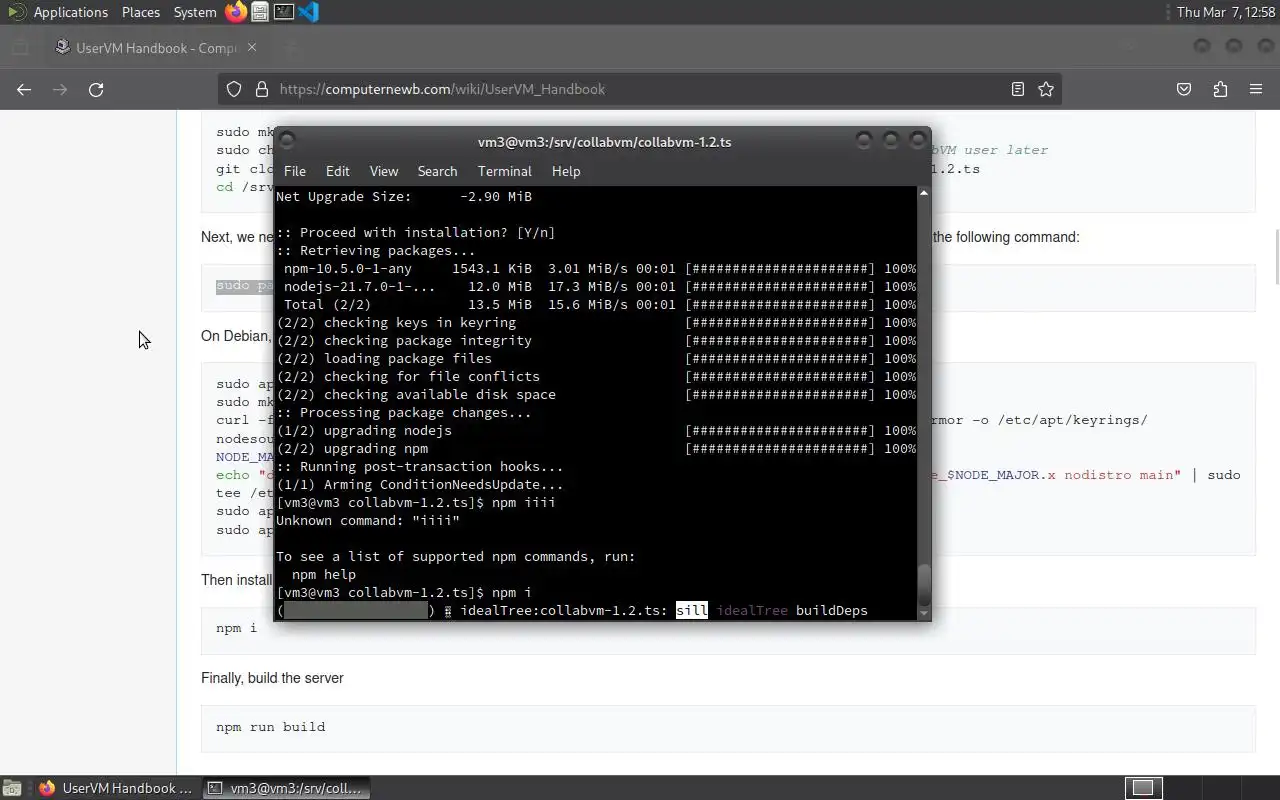
Task: Click terminal line 'Unknown command: "iiii"'
Action: (x=368, y=521)
